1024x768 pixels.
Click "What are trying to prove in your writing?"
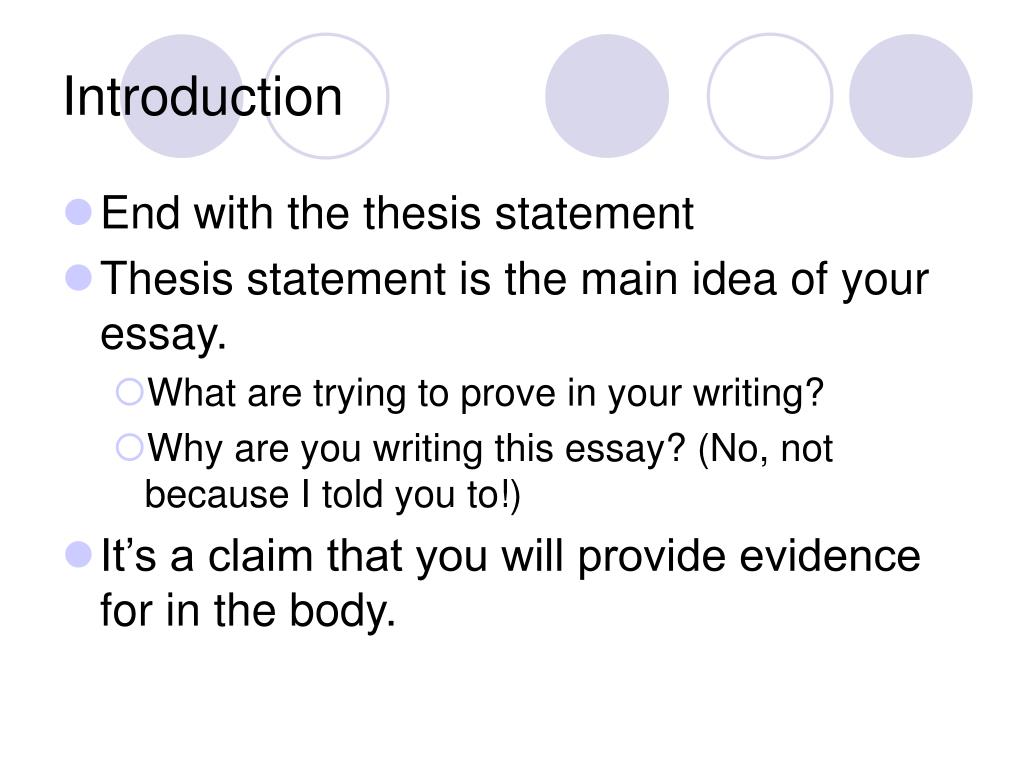(486, 394)
